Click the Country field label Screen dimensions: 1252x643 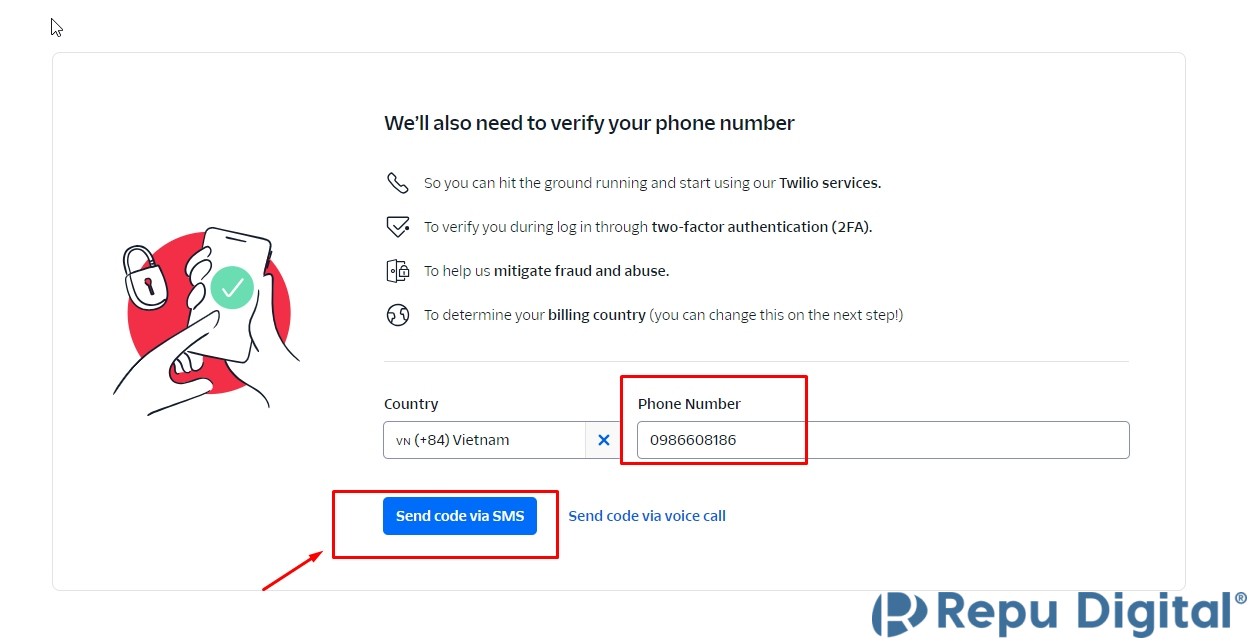click(411, 404)
